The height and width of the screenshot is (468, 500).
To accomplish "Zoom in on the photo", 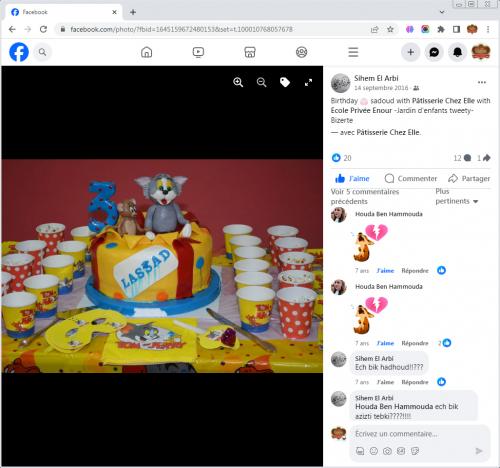I will tap(238, 82).
